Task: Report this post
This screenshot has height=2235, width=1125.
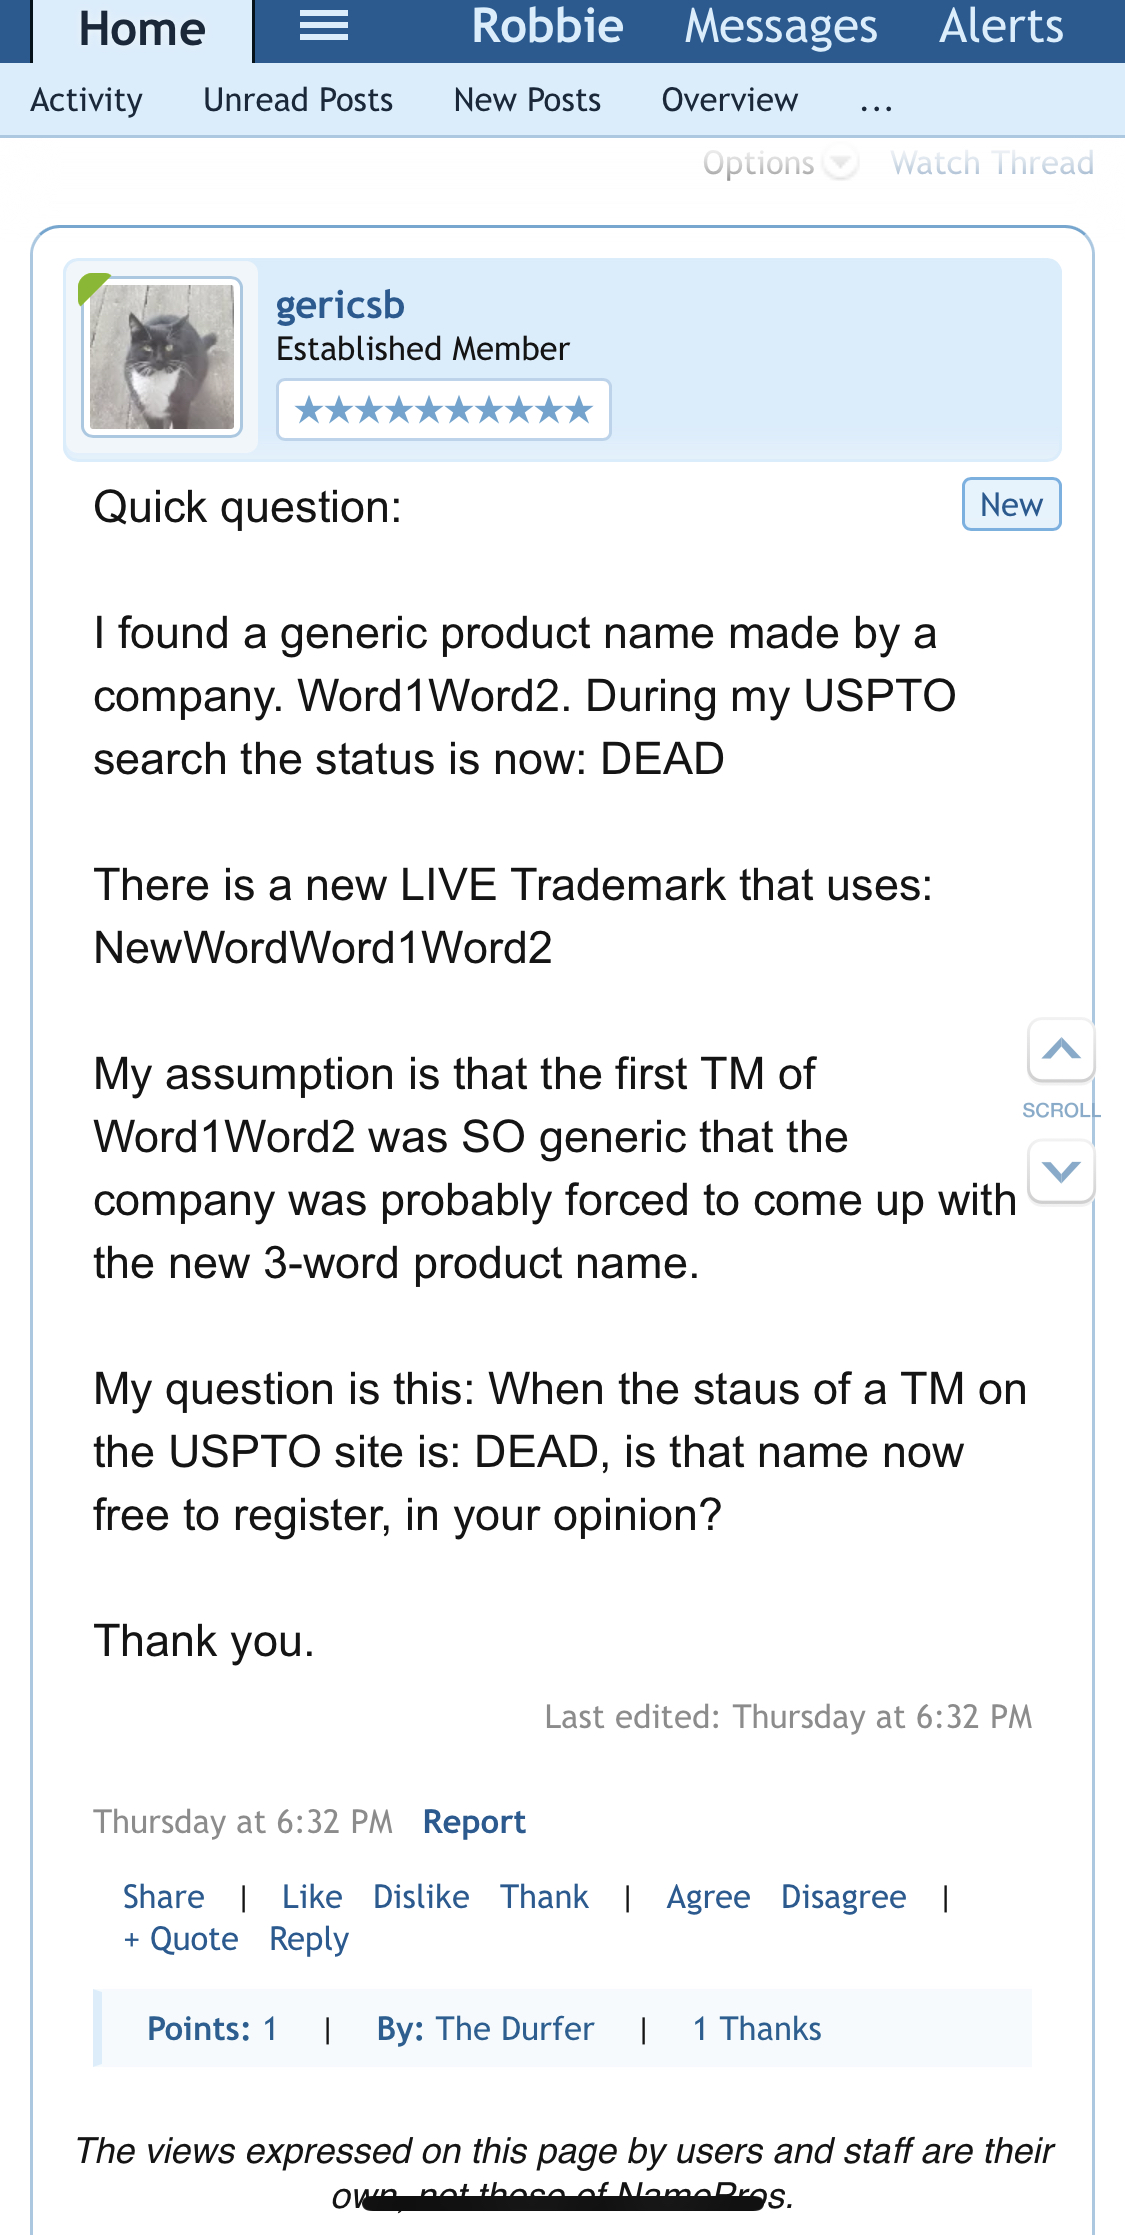Action: pyautogui.click(x=474, y=1822)
